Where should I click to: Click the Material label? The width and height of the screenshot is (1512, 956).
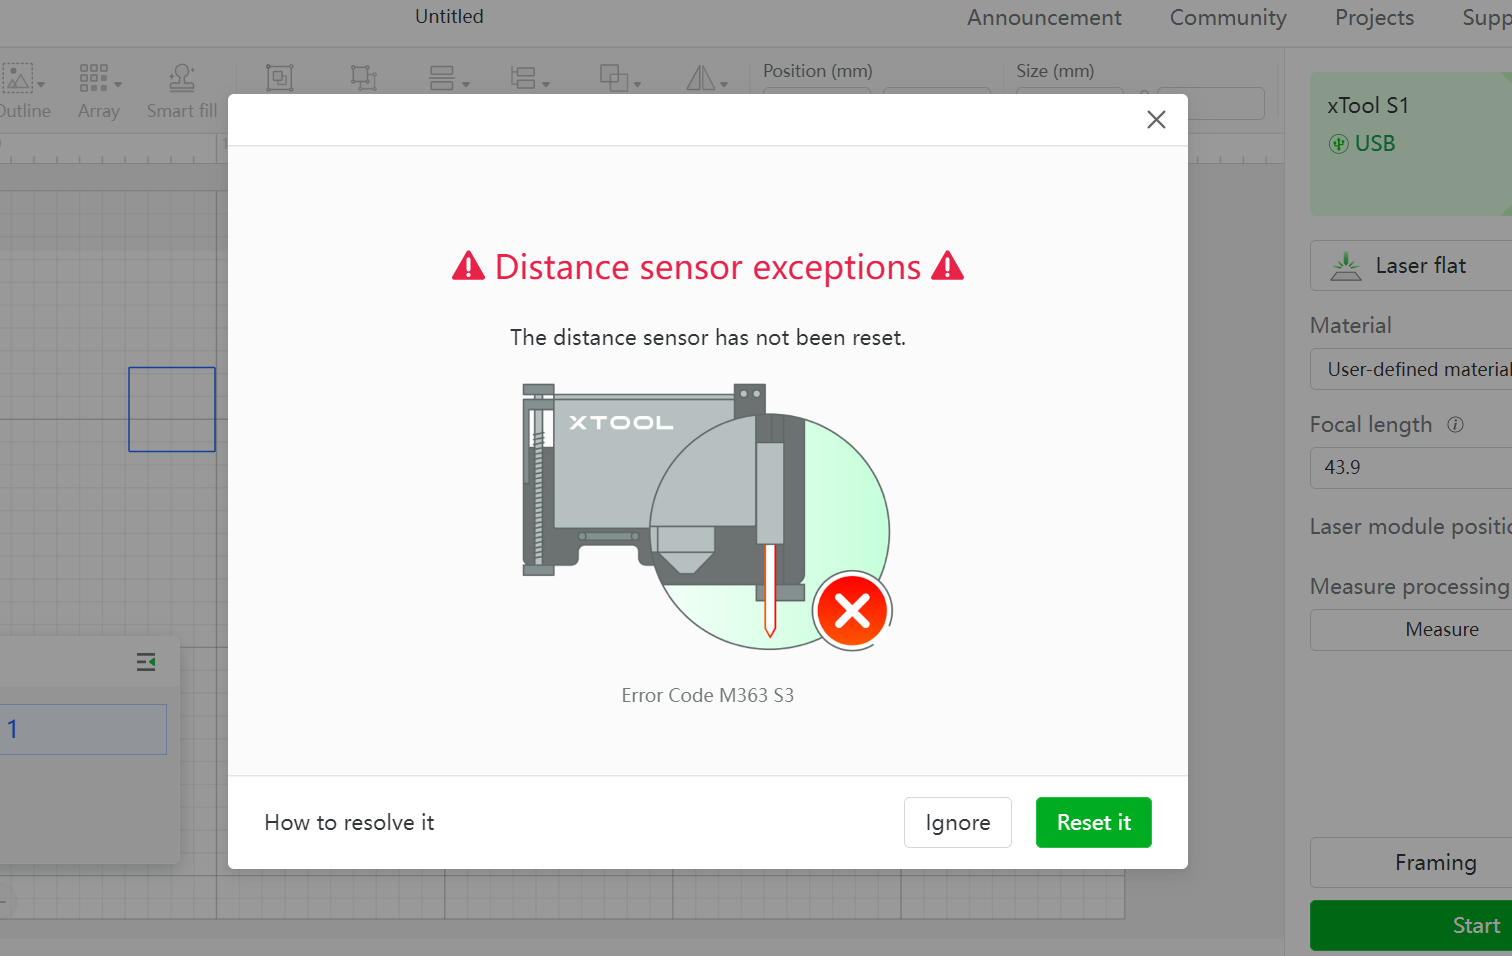point(1350,326)
